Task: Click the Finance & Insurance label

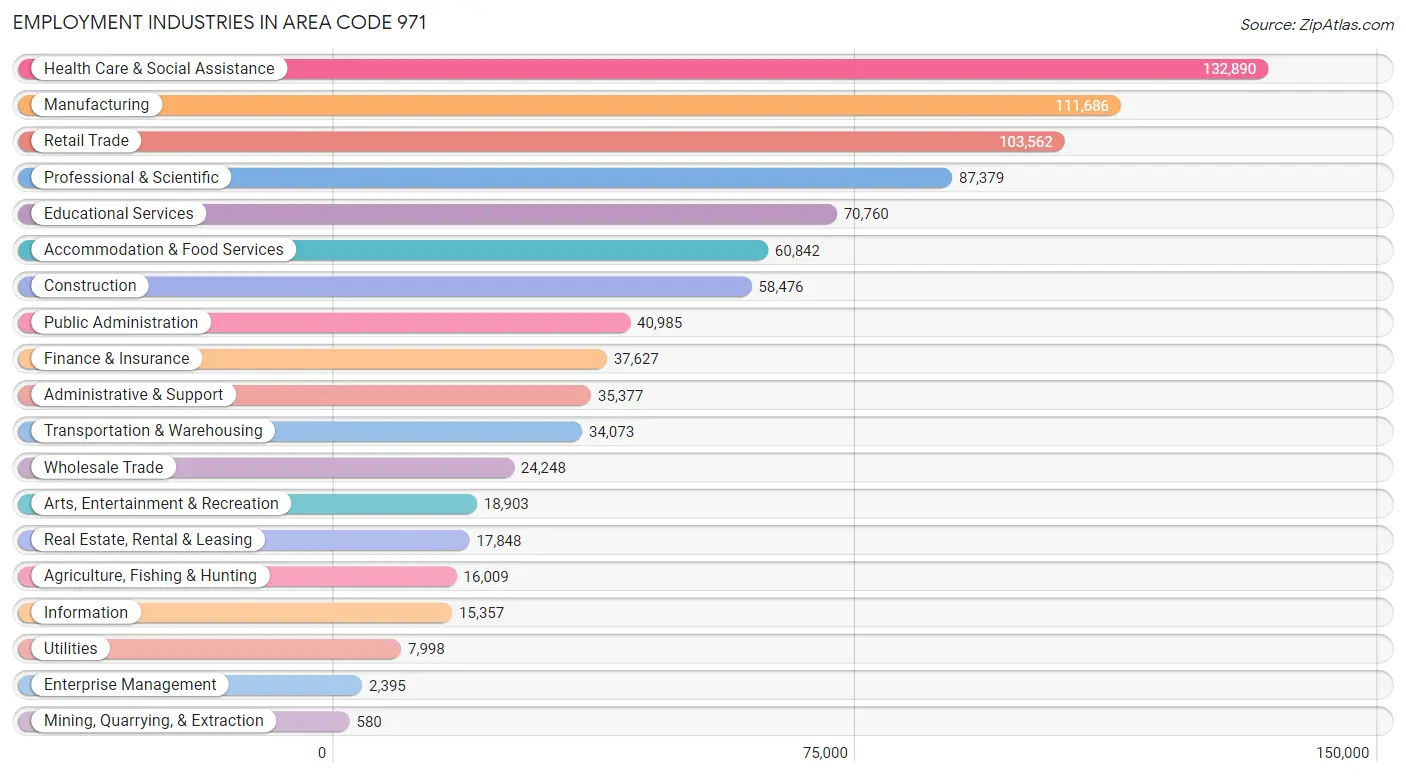Action: pos(116,358)
